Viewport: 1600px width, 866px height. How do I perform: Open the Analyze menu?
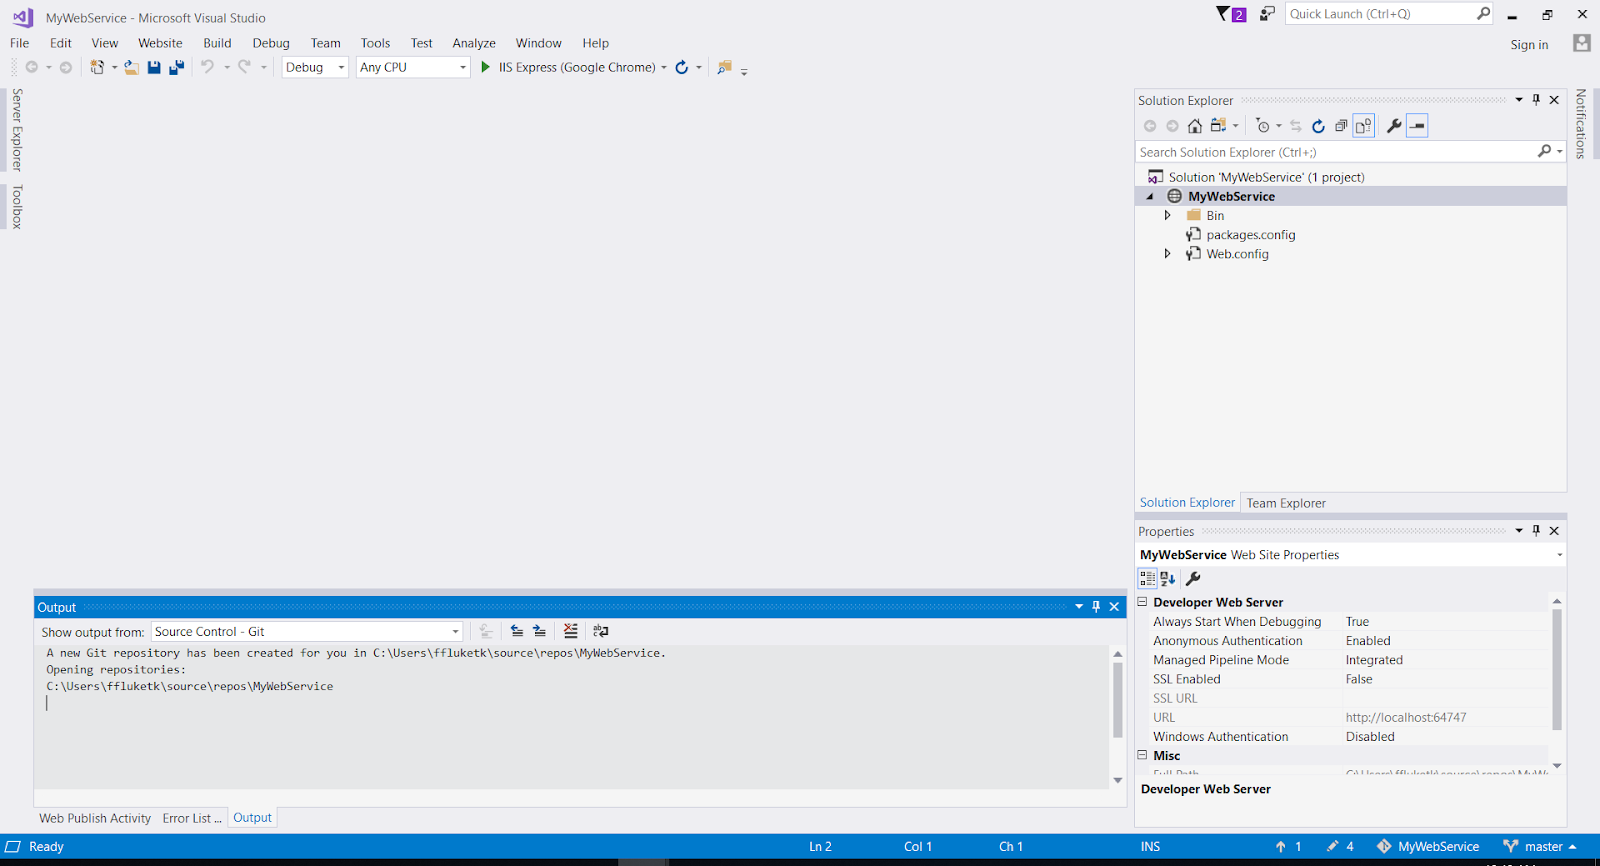[474, 43]
